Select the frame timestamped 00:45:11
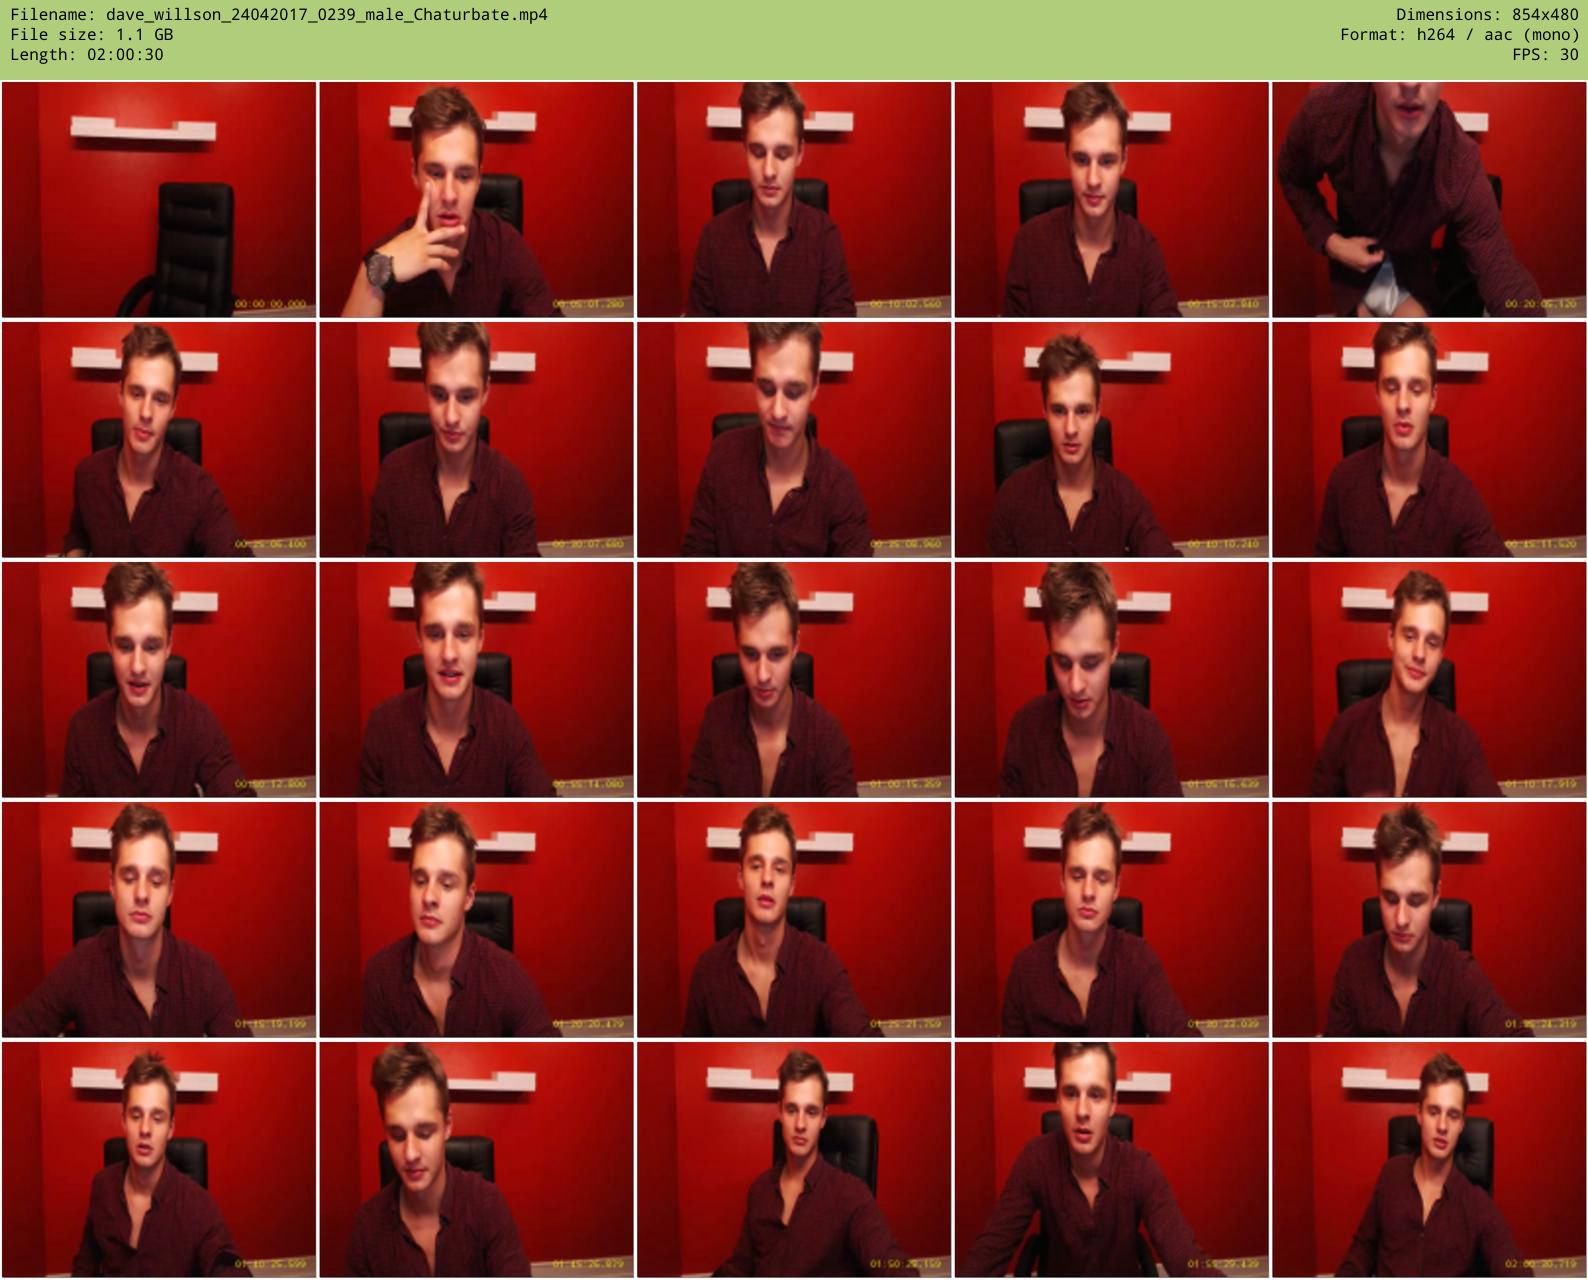 1429,440
